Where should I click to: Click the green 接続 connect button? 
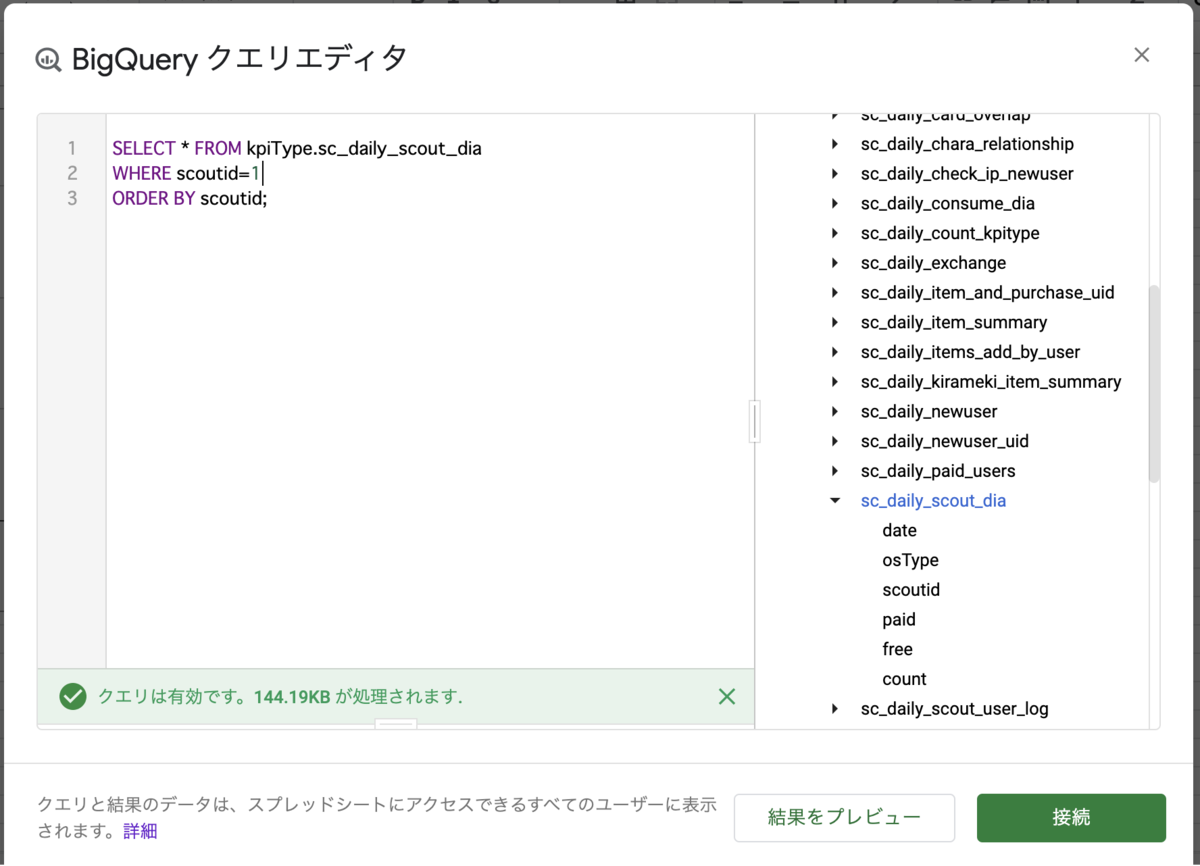click(x=1071, y=818)
